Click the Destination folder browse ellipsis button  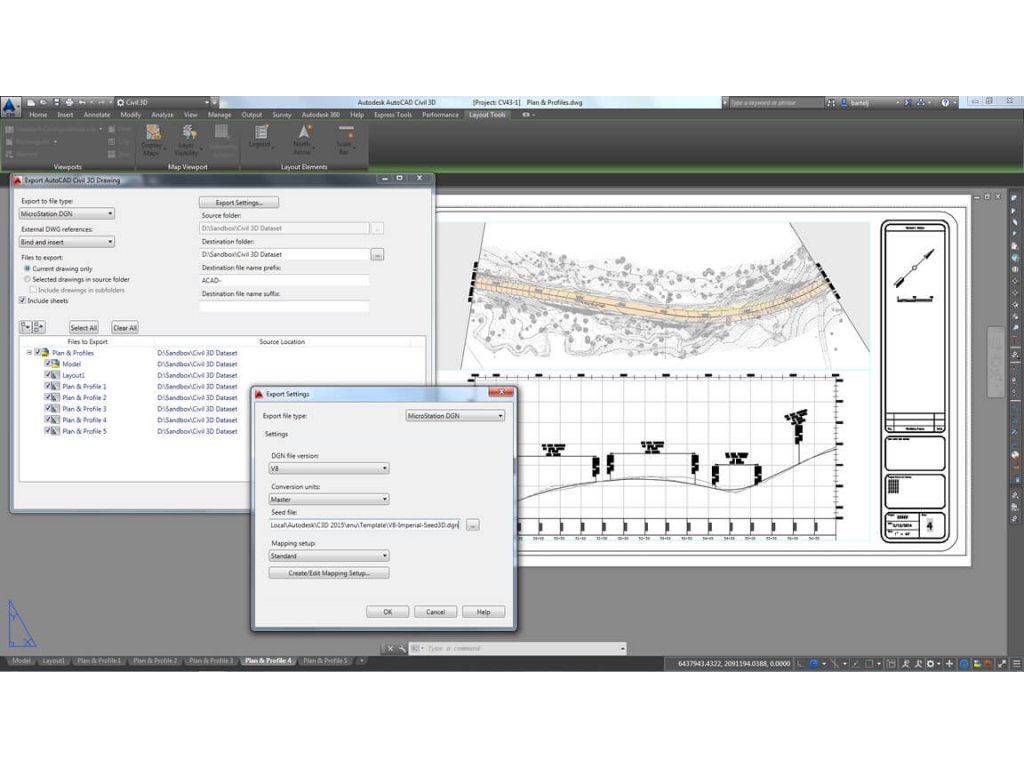coord(377,255)
